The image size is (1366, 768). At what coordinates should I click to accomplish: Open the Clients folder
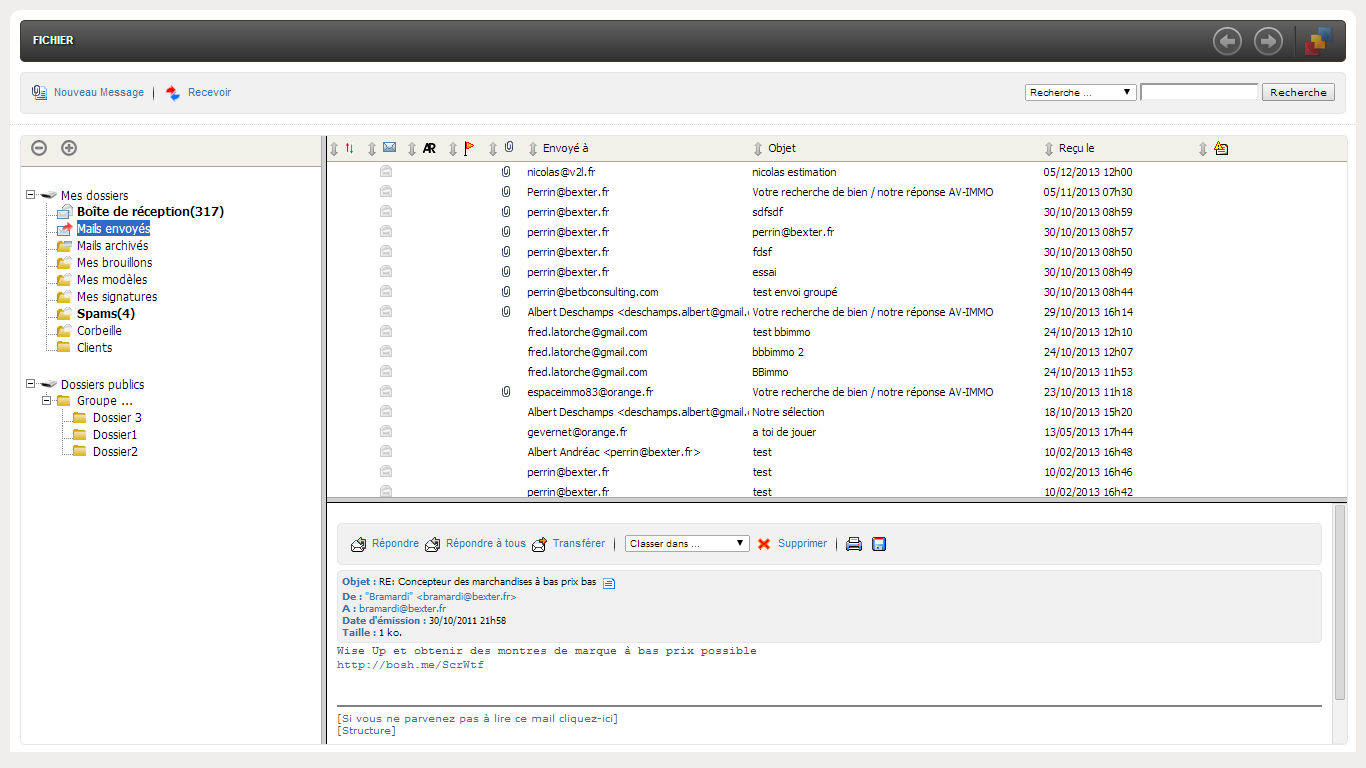pos(95,348)
